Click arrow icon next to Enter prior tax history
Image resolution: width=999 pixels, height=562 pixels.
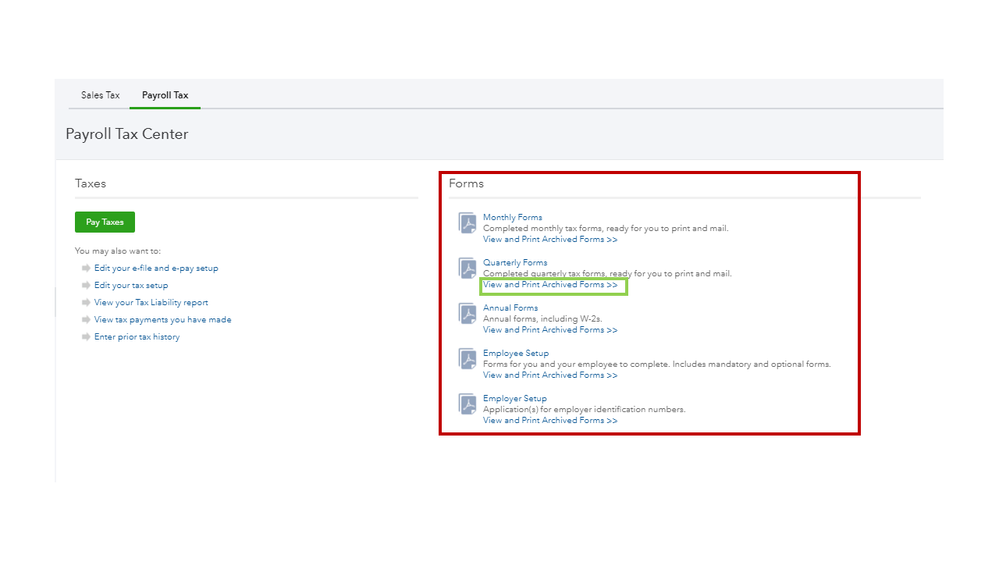[x=86, y=337]
